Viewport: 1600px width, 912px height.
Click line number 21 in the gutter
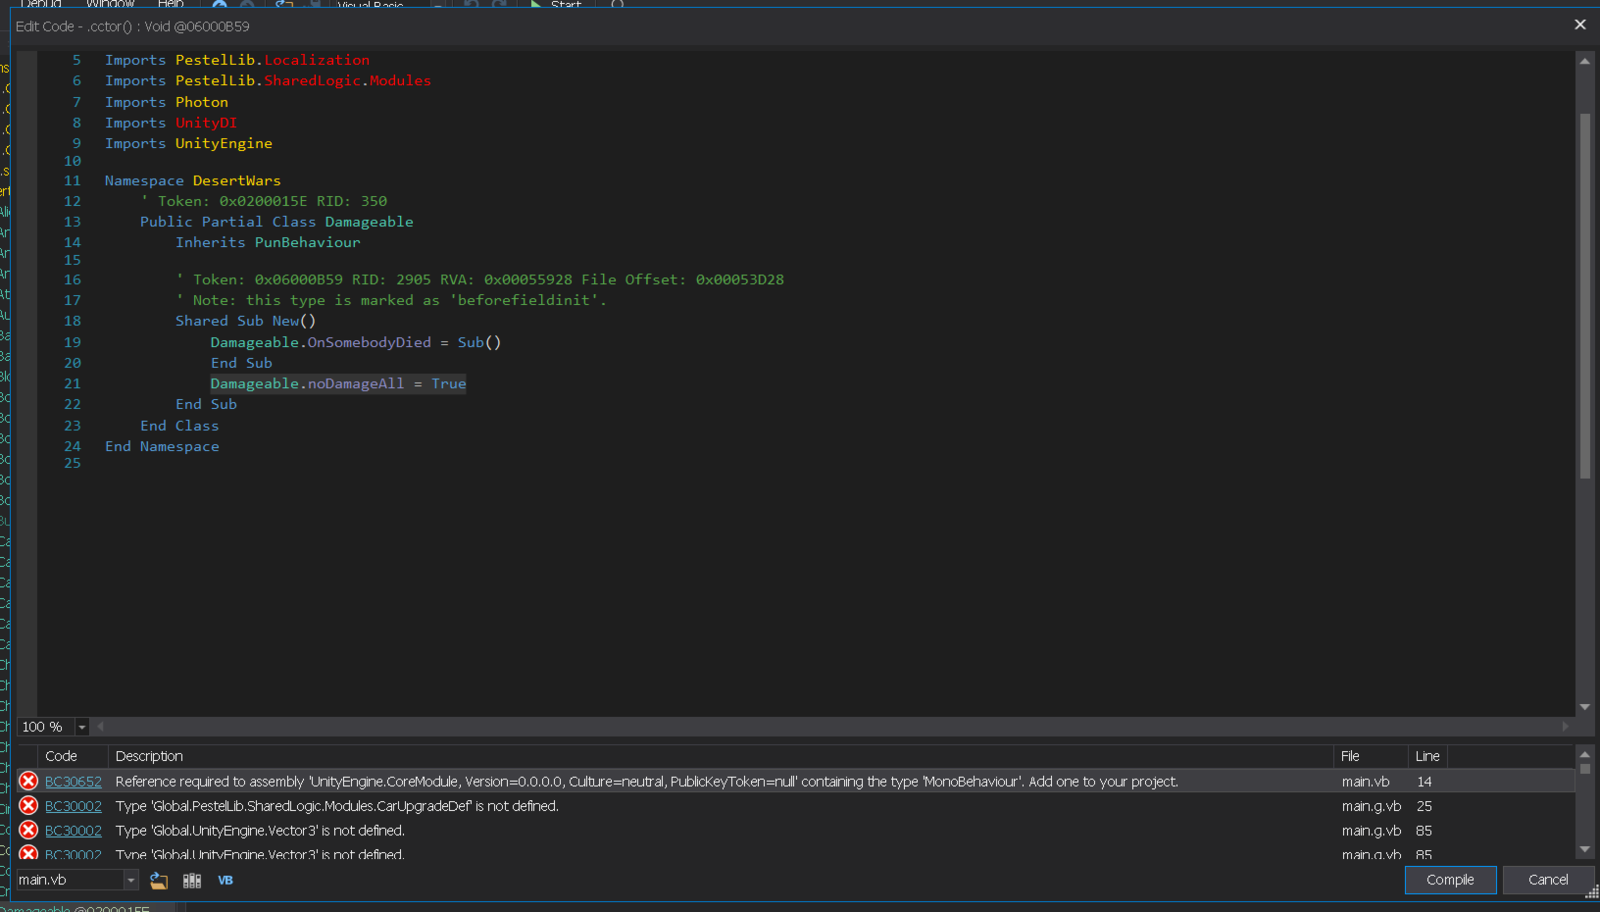[72, 384]
